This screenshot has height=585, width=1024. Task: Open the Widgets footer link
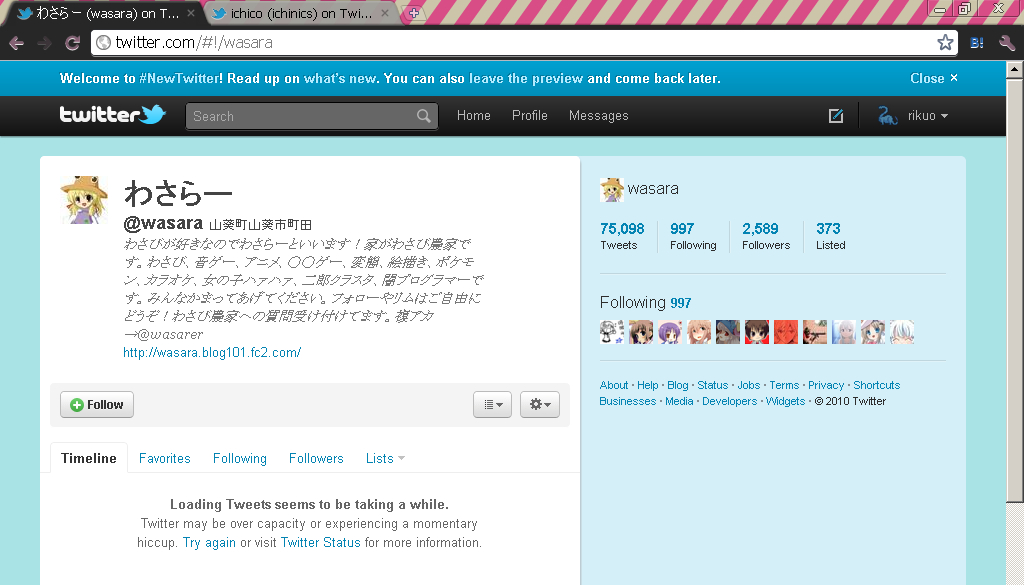(x=785, y=401)
